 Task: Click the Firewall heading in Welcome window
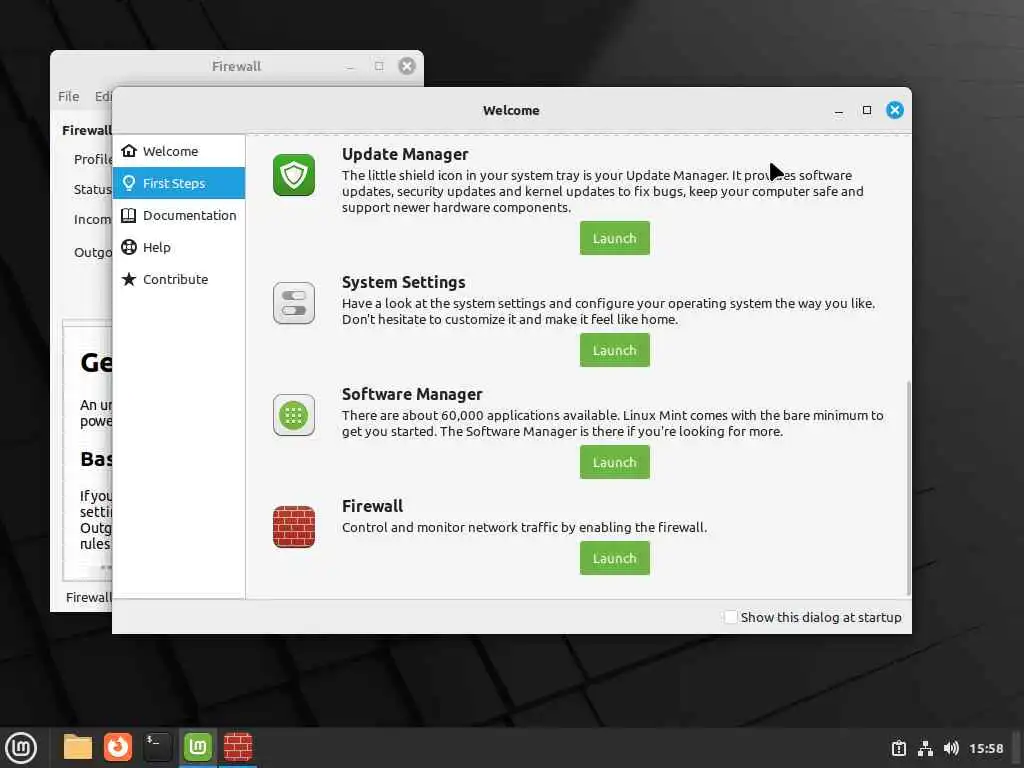pos(372,506)
